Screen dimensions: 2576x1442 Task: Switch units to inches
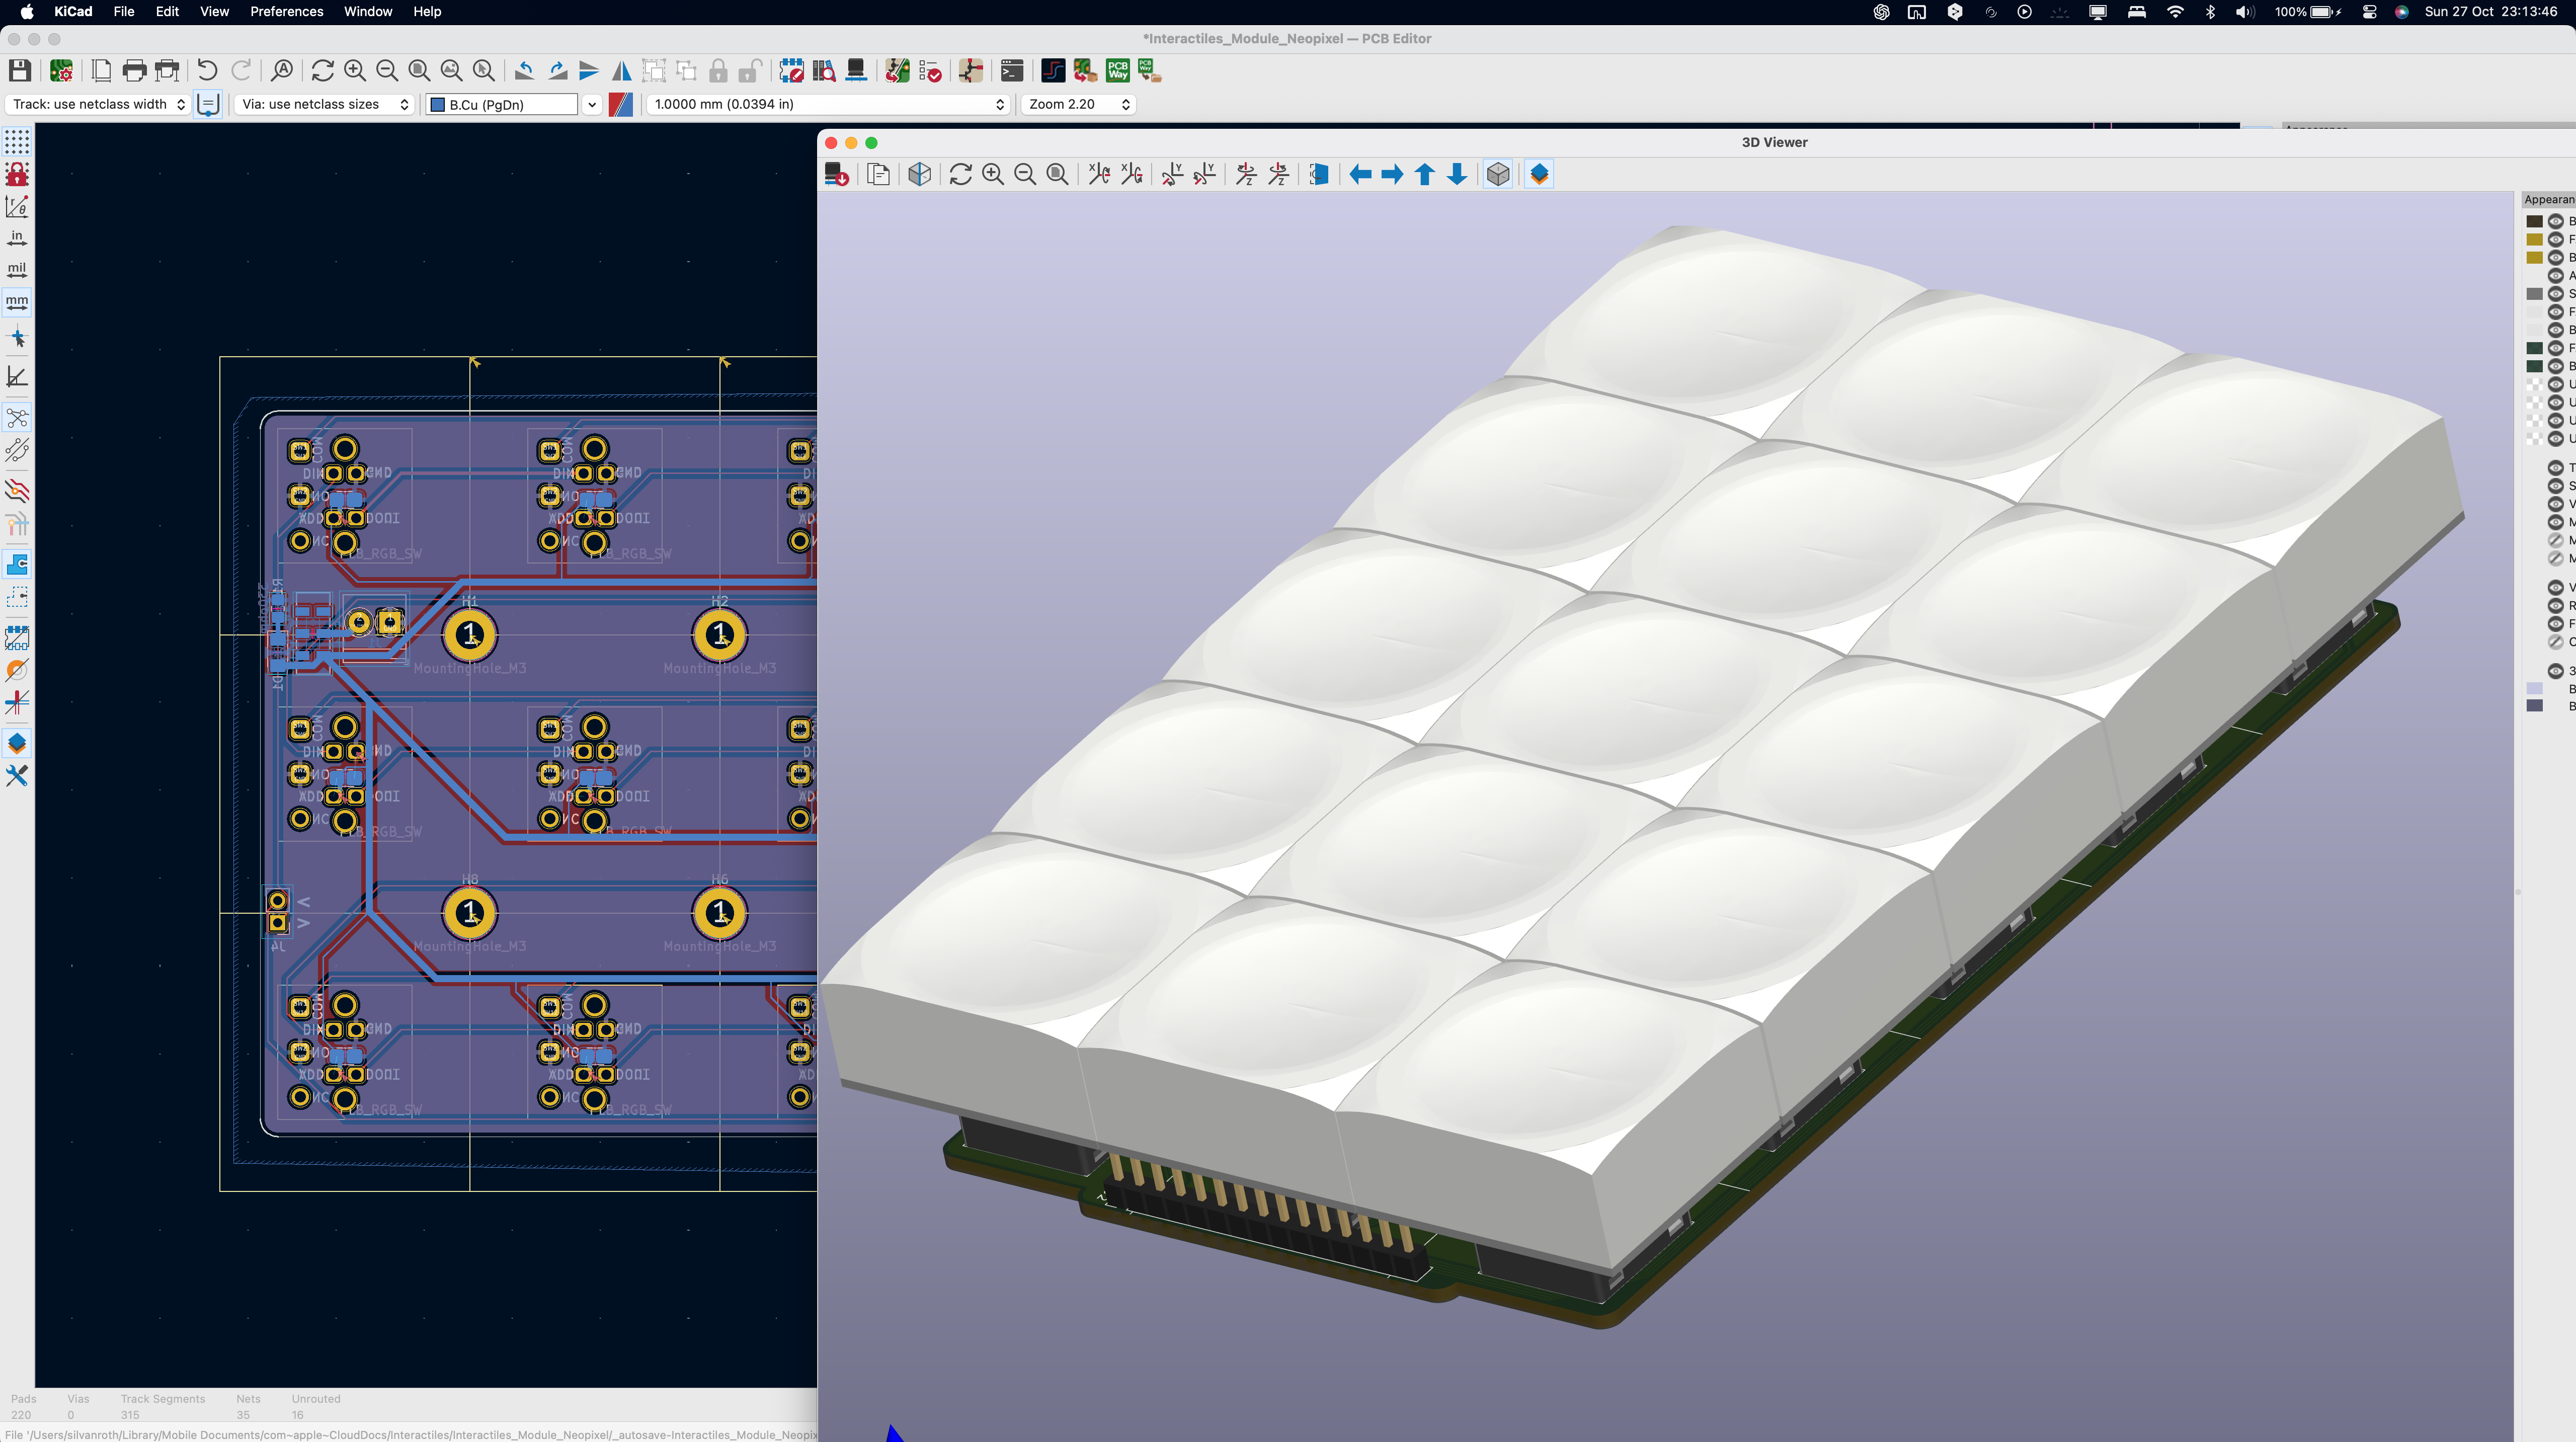(17, 238)
